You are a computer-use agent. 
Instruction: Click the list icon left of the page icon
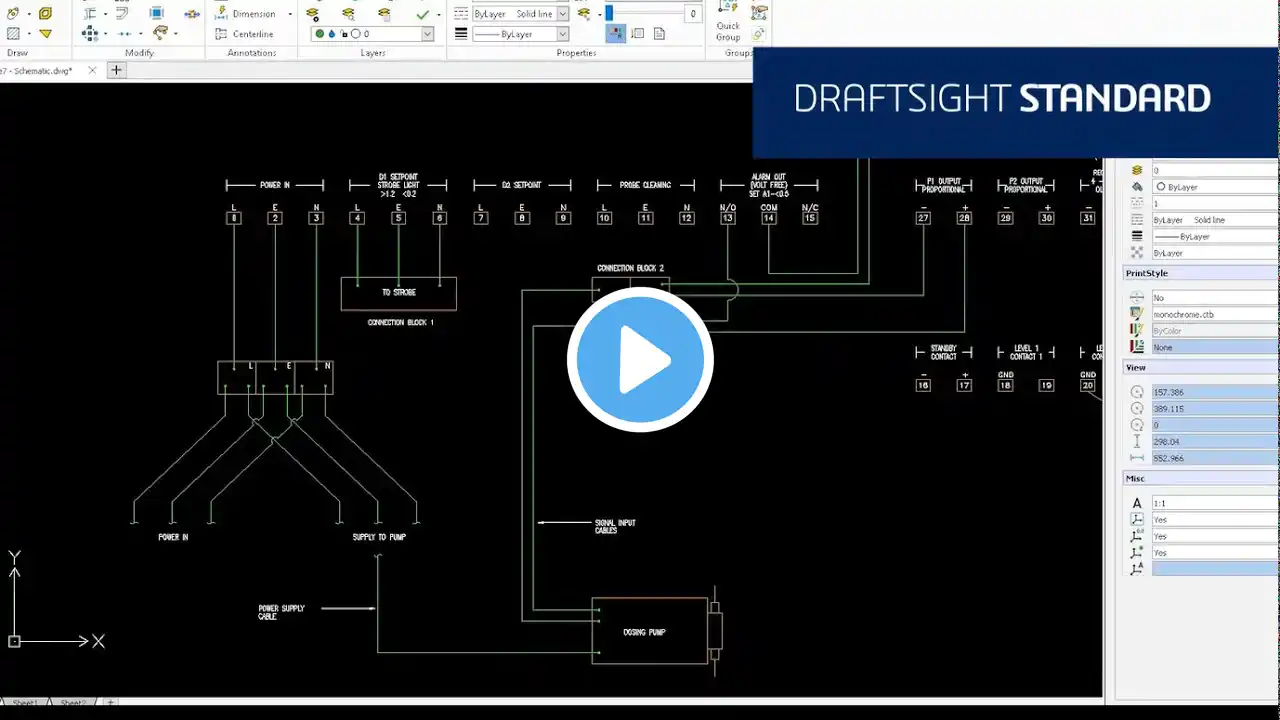[x=638, y=34]
